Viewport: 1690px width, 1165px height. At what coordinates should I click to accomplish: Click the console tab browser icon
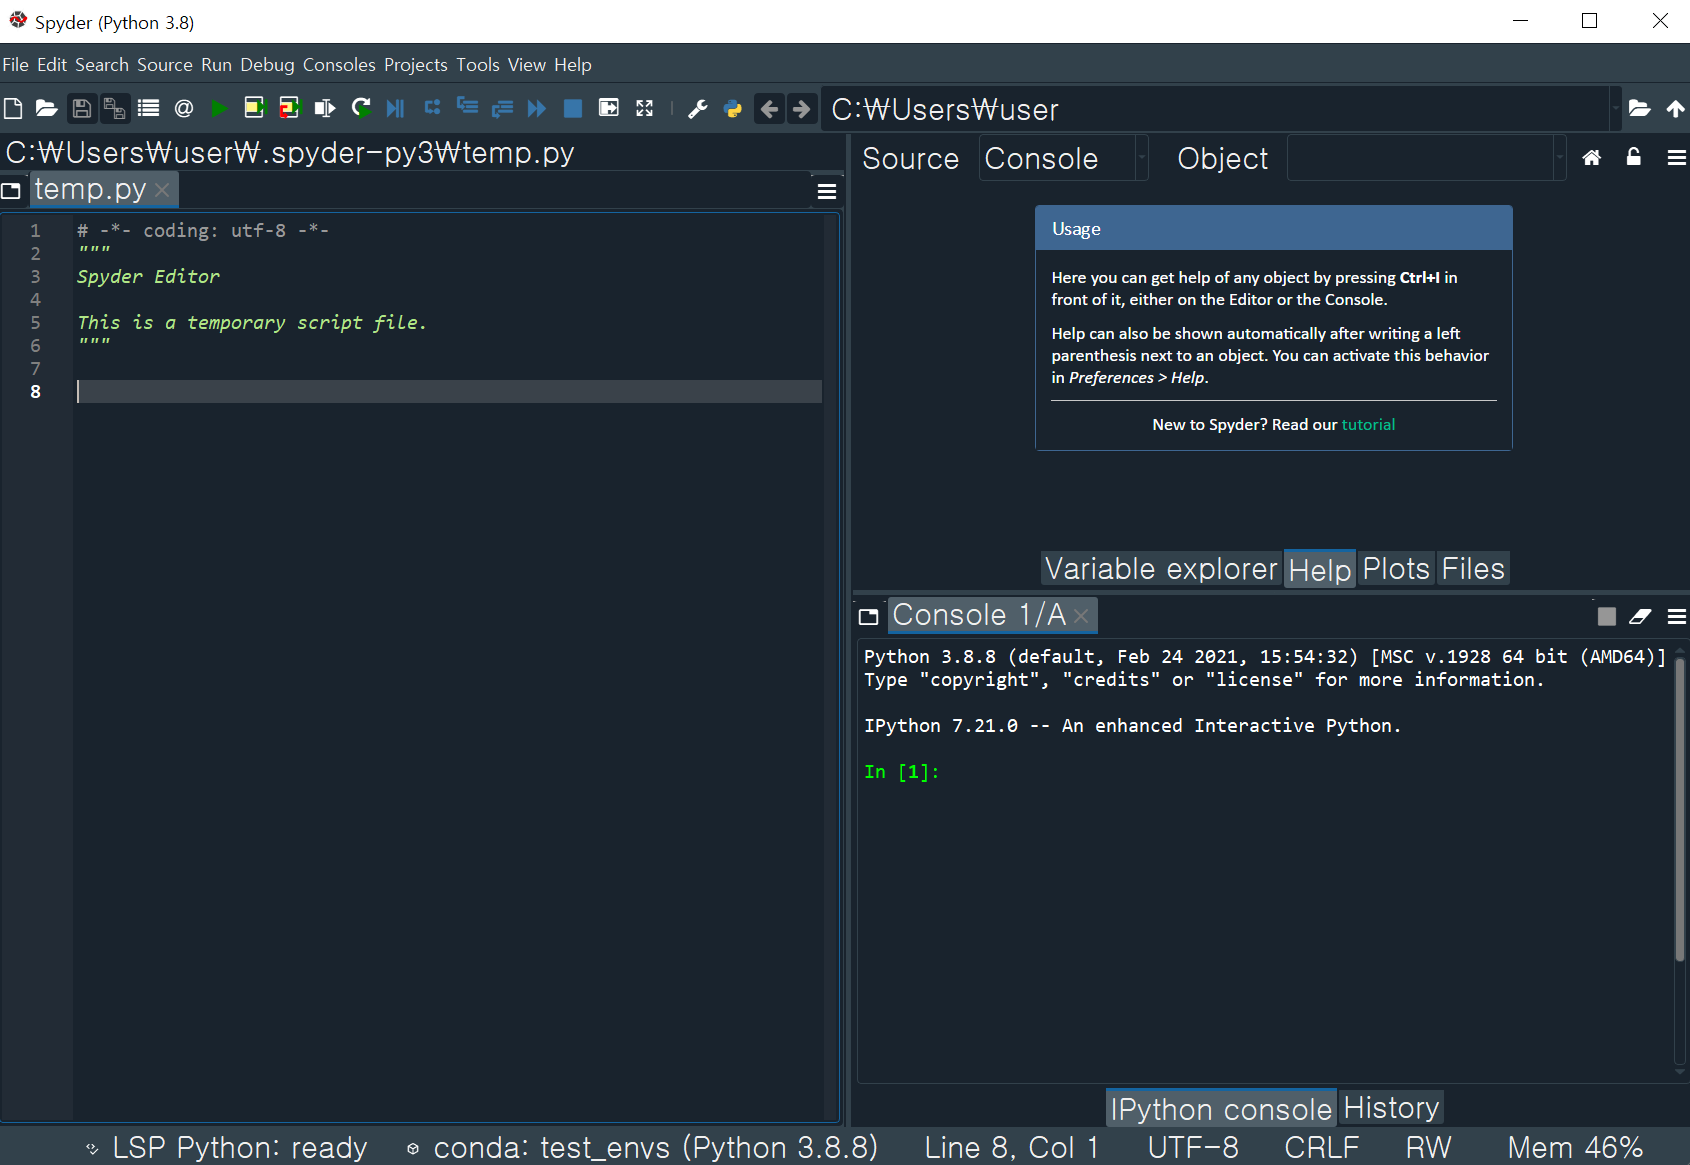[x=869, y=616]
